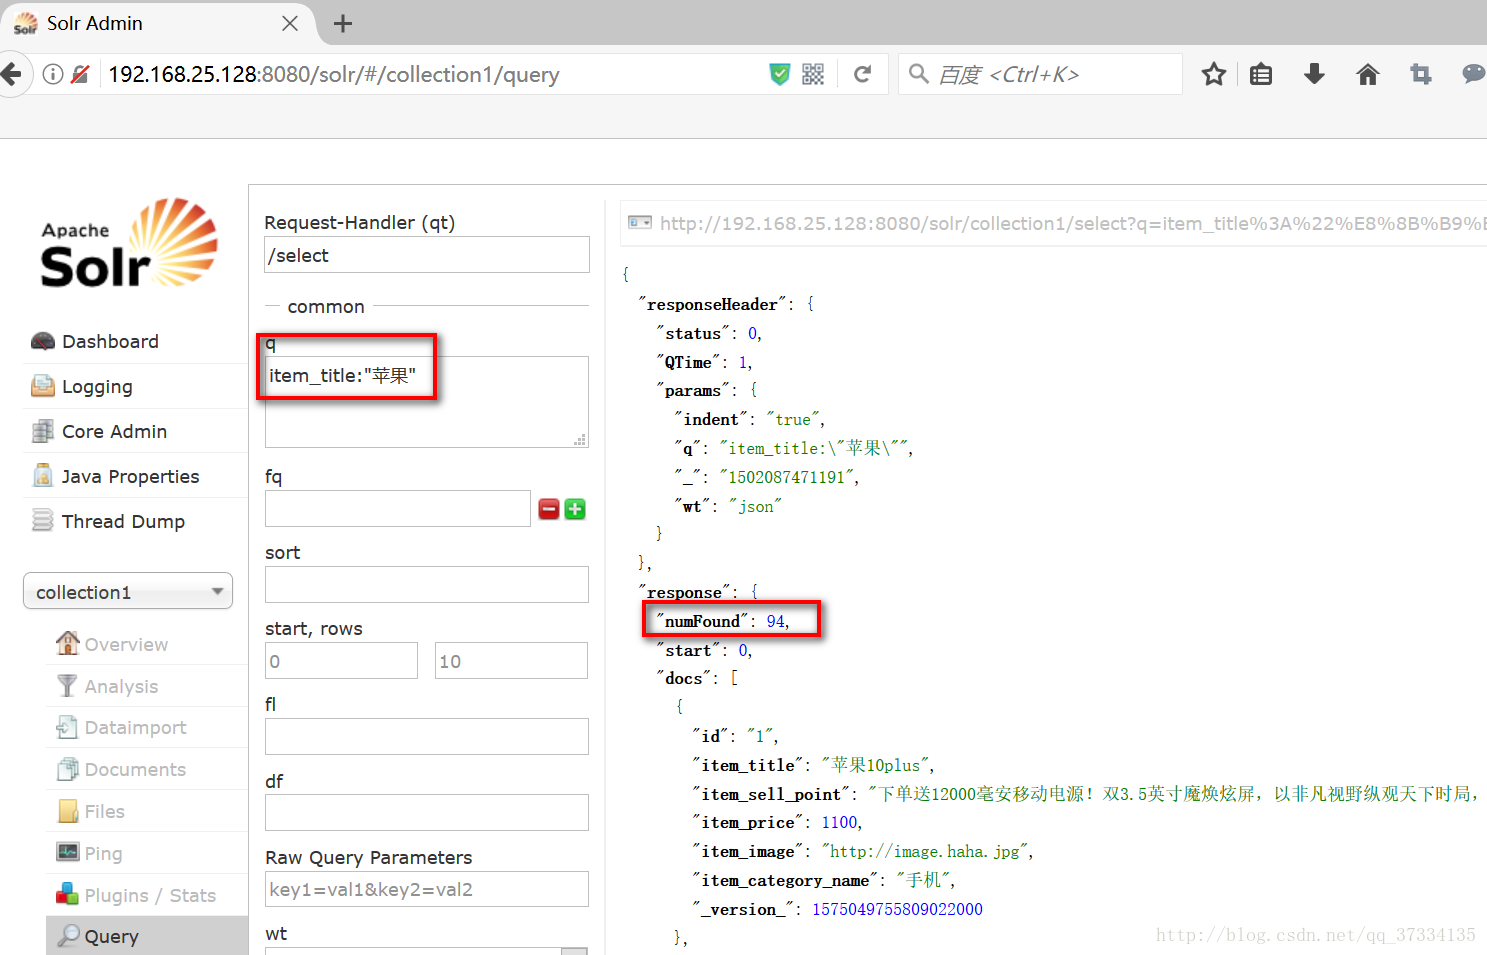Click the Overview house icon
1487x955 pixels.
click(68, 643)
